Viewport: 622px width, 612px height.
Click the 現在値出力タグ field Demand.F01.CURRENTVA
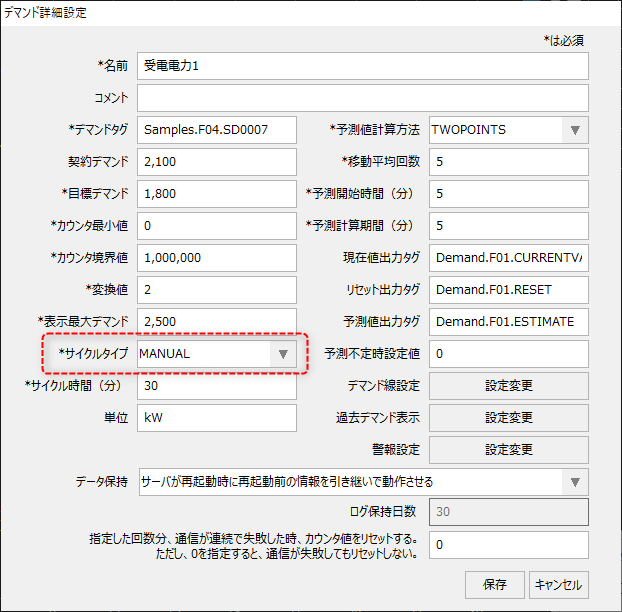click(x=509, y=258)
